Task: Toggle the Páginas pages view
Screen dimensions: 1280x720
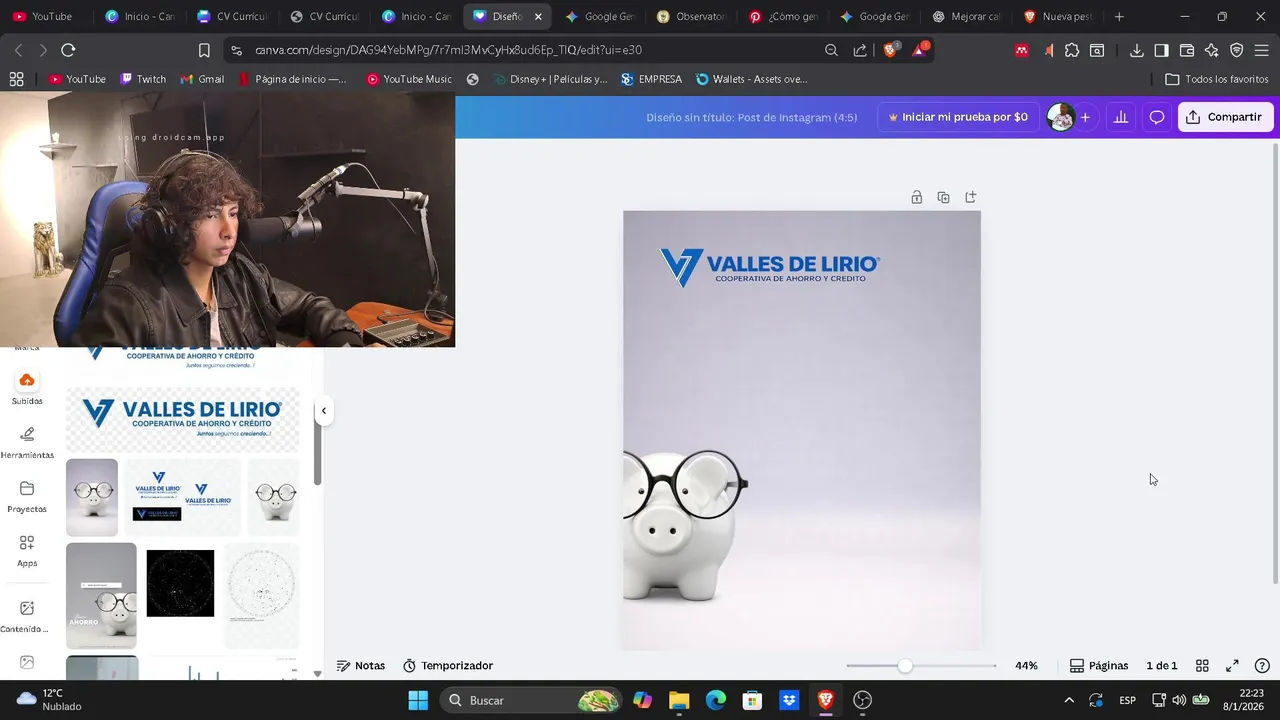Action: click(x=1099, y=666)
